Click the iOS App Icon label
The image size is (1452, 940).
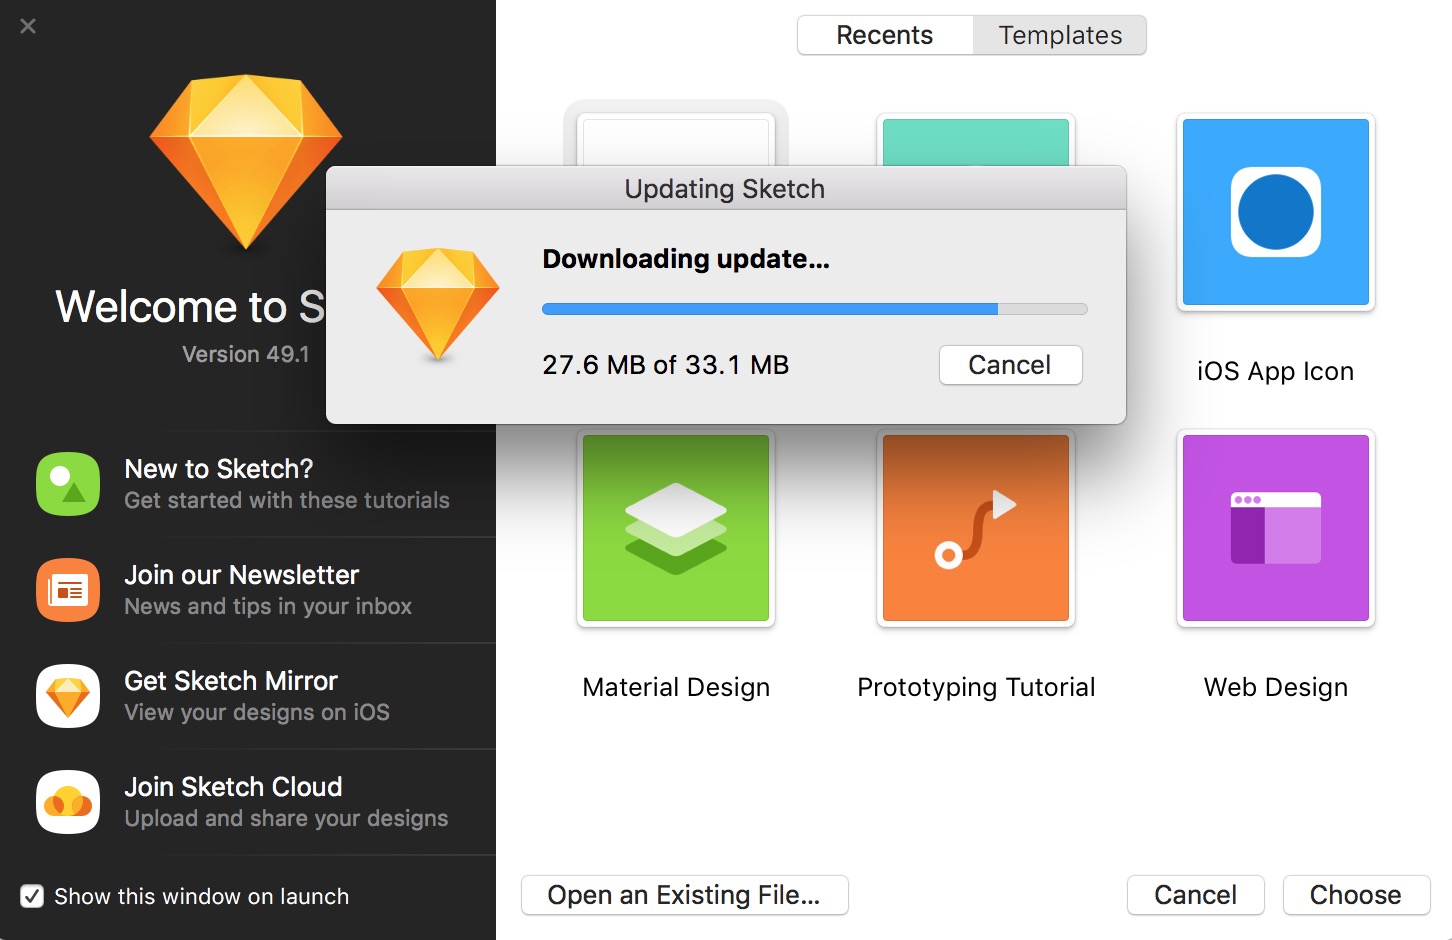[1275, 371]
